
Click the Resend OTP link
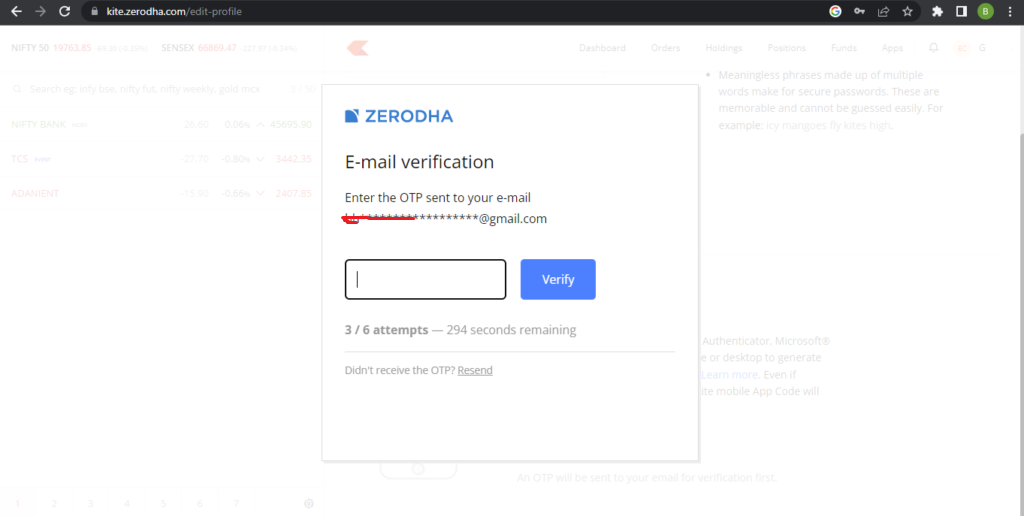click(475, 370)
